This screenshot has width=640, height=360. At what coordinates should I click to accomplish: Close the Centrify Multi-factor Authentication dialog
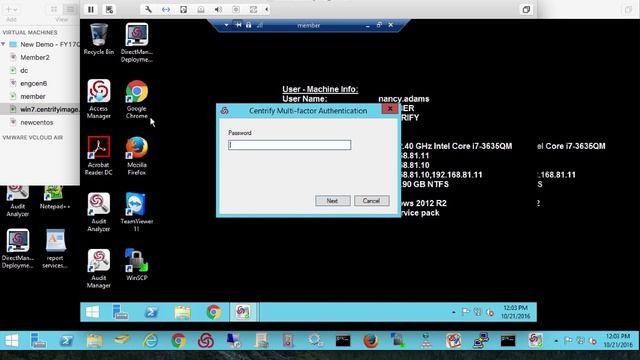coord(390,109)
